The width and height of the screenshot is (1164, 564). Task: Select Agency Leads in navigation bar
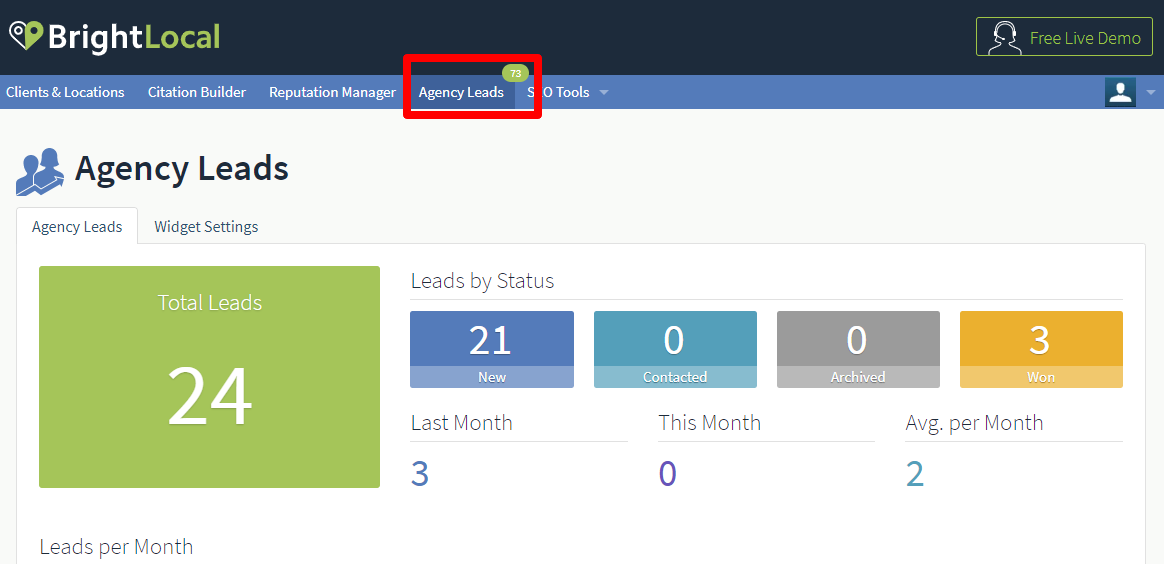(461, 92)
